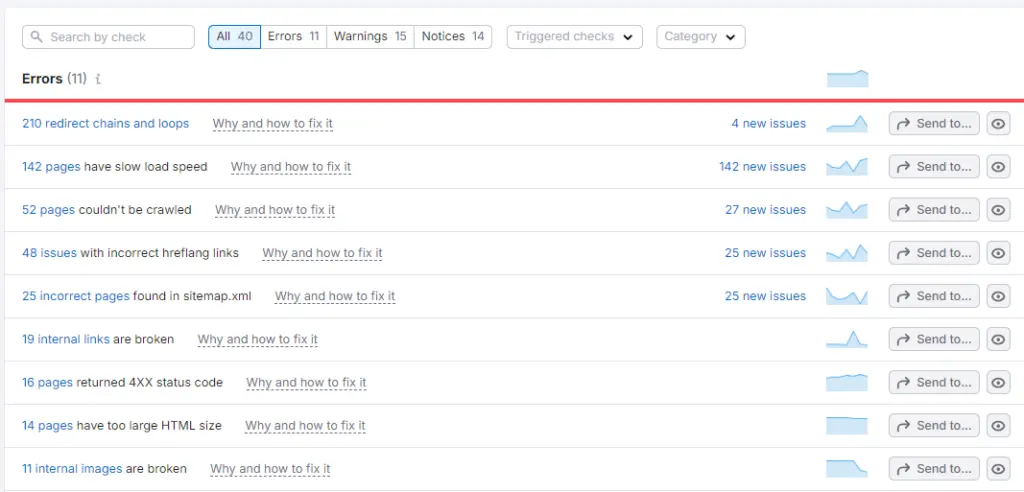Click Why and how to fix it for slow load speed
Image resolution: width=1024 pixels, height=492 pixels.
click(290, 167)
